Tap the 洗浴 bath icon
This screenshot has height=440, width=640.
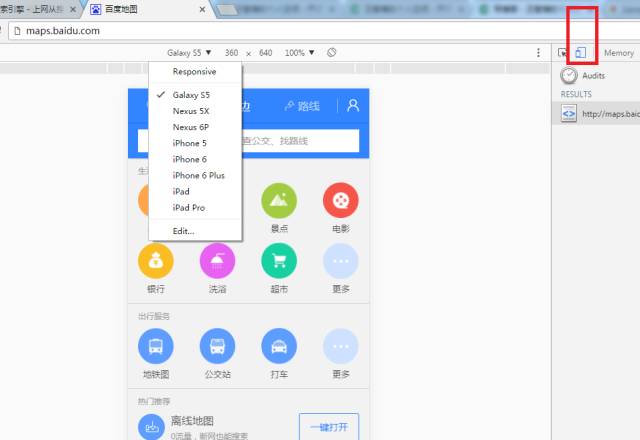tap(218, 261)
